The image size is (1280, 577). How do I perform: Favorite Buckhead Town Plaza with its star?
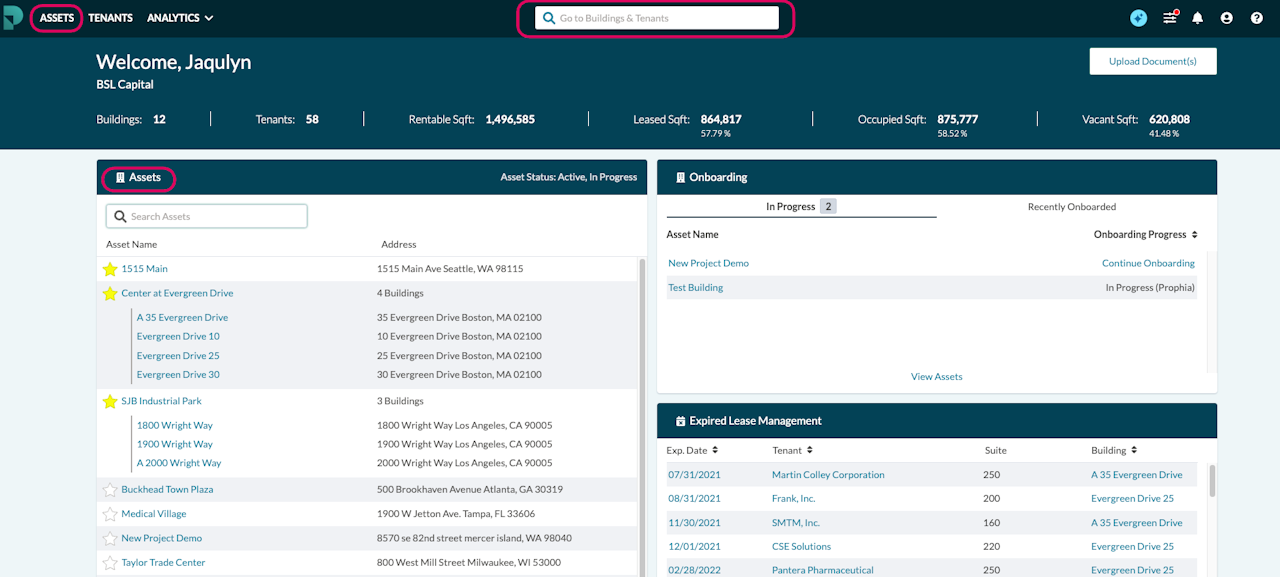tap(110, 490)
